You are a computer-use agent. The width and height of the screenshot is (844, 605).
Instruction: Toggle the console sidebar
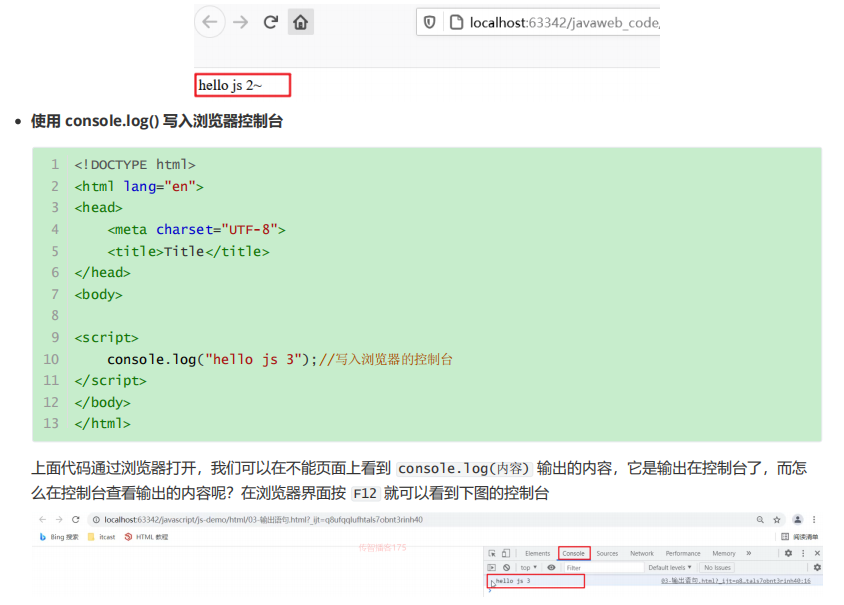(491, 567)
